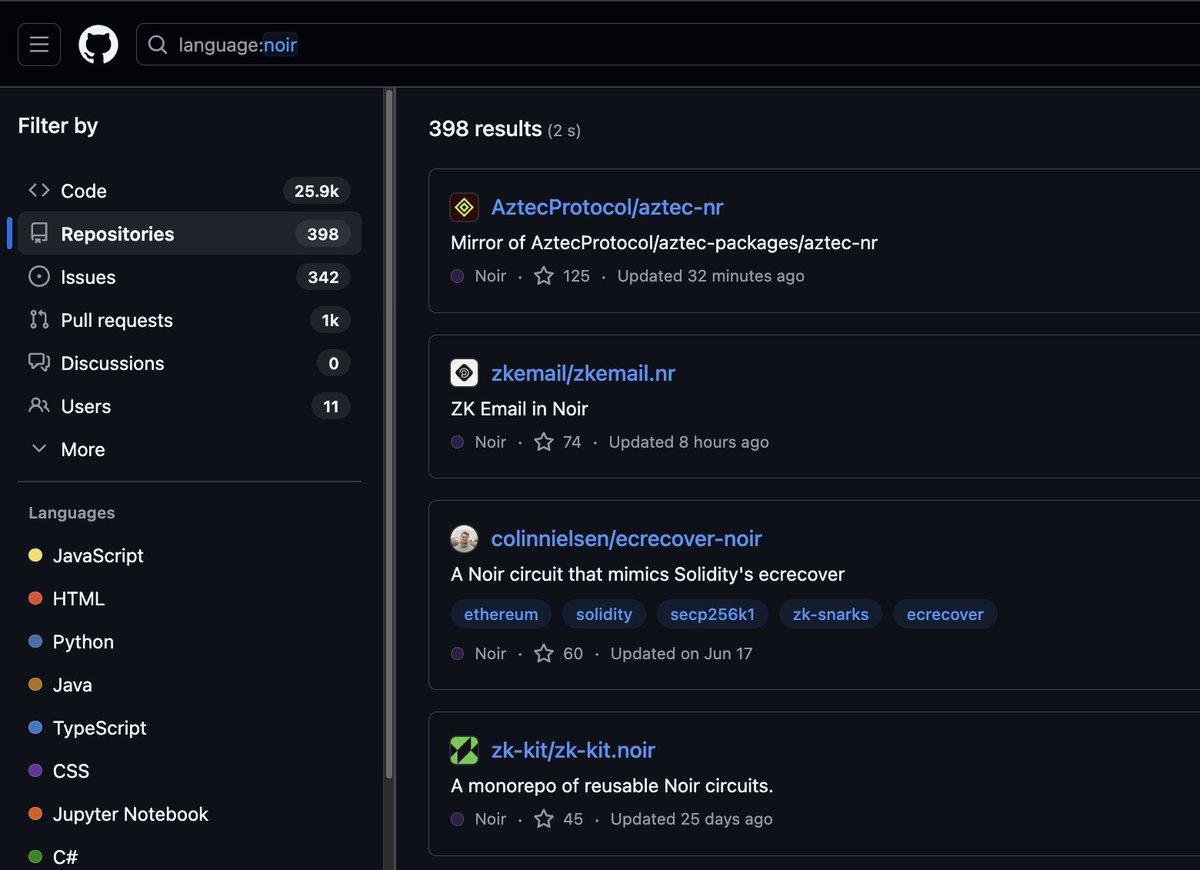Click the Pull requests branch icon

(x=39, y=320)
